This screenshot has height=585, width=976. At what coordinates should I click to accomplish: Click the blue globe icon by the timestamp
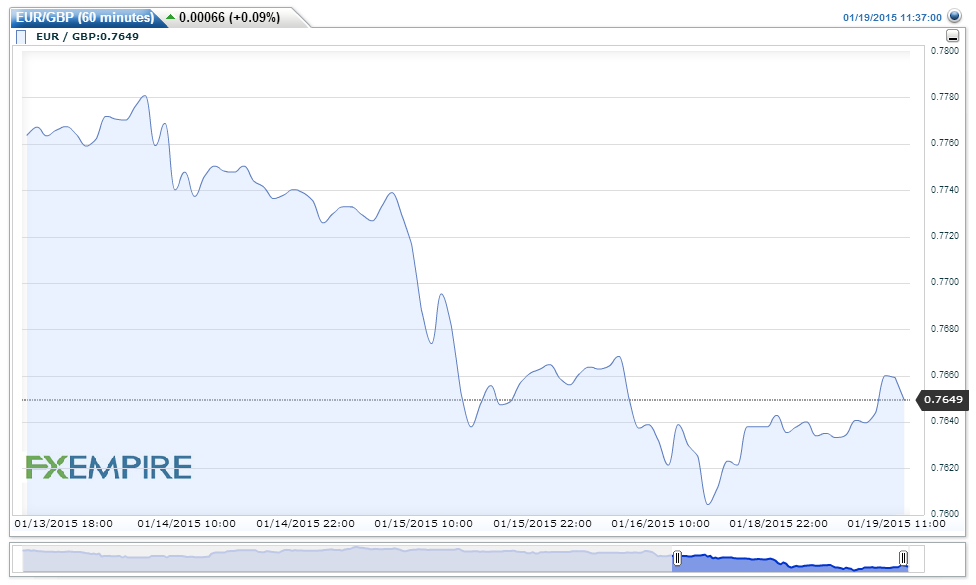pyautogui.click(x=954, y=16)
